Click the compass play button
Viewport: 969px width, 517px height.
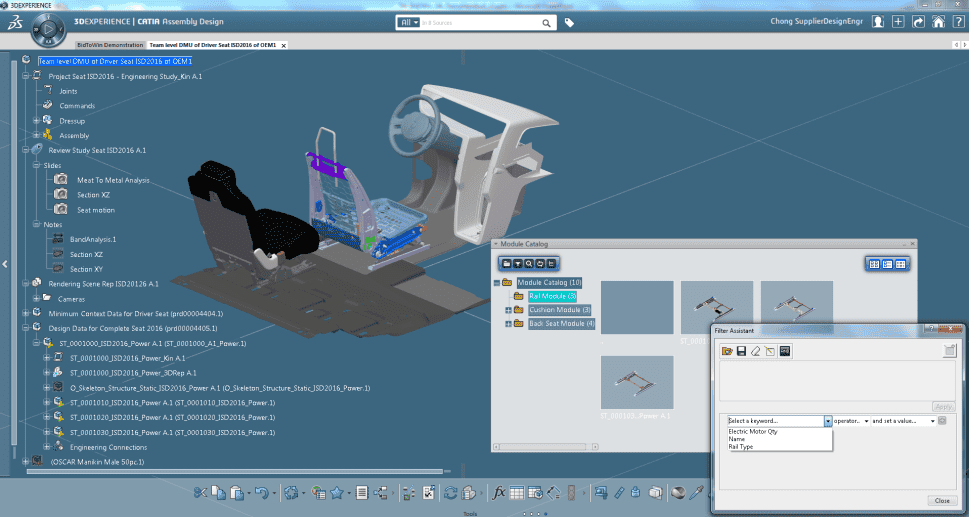pyautogui.click(x=48, y=28)
